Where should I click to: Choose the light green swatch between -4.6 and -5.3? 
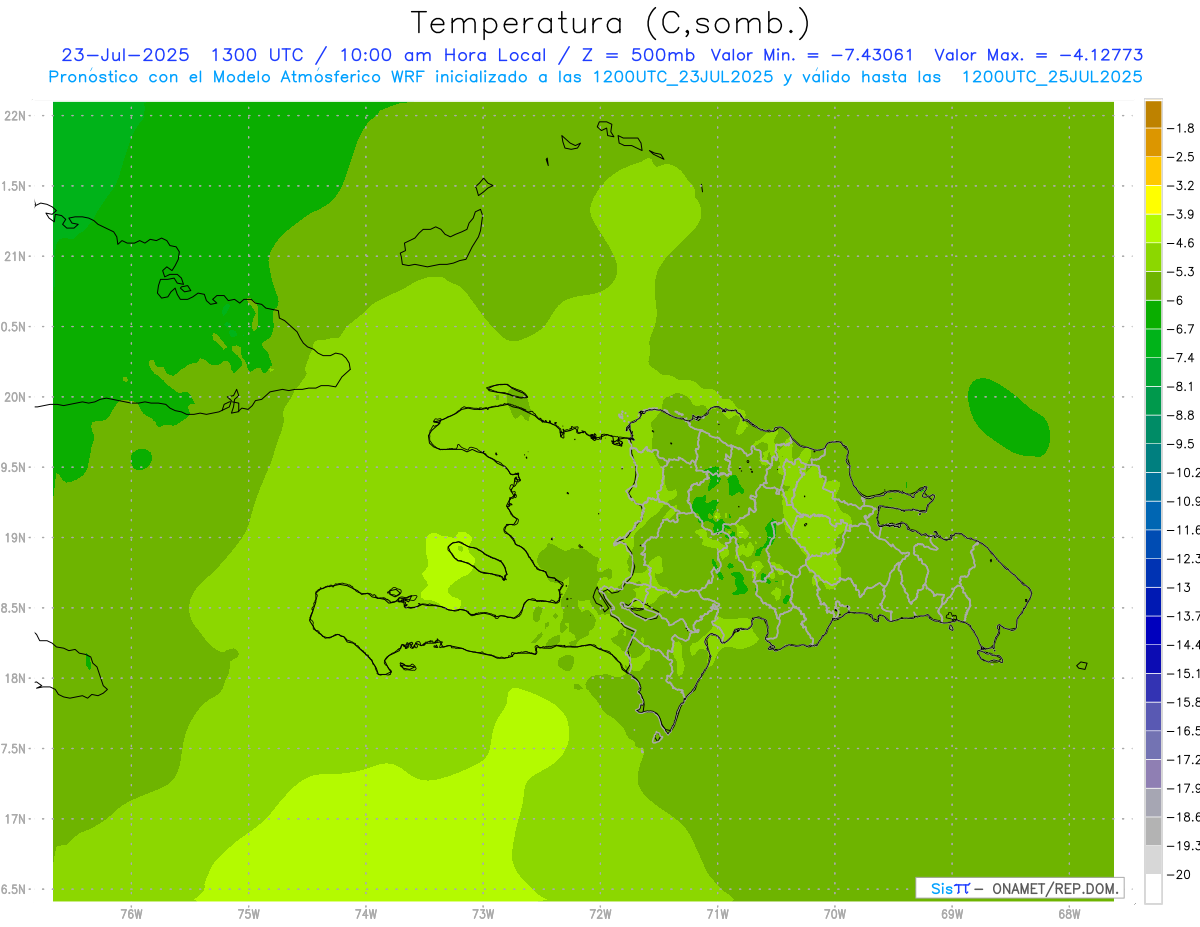pyautogui.click(x=1153, y=257)
